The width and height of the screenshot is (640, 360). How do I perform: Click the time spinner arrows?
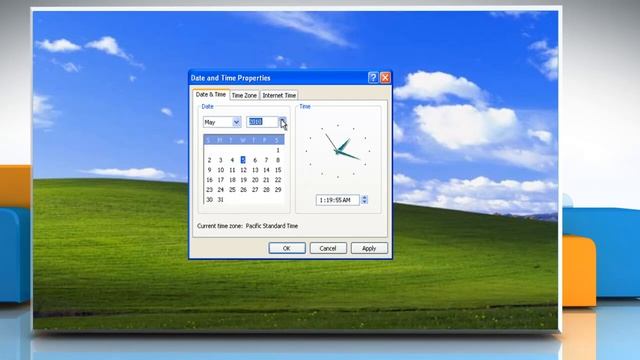[364, 200]
